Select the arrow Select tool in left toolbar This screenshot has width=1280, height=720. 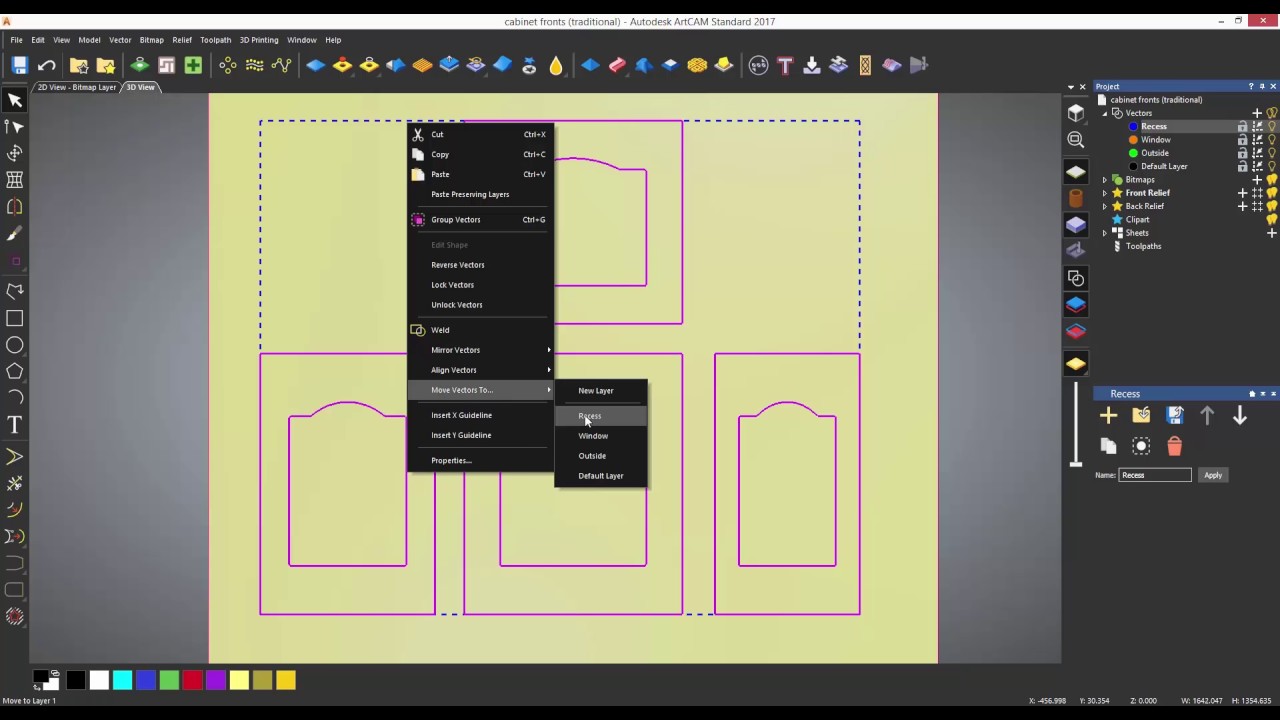[15, 100]
